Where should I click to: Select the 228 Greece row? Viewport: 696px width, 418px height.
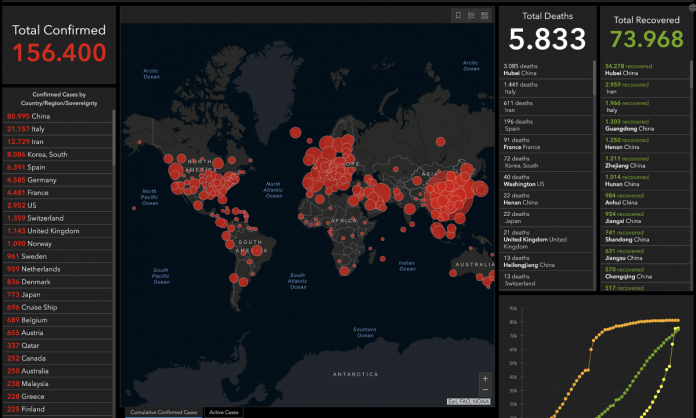pos(58,397)
